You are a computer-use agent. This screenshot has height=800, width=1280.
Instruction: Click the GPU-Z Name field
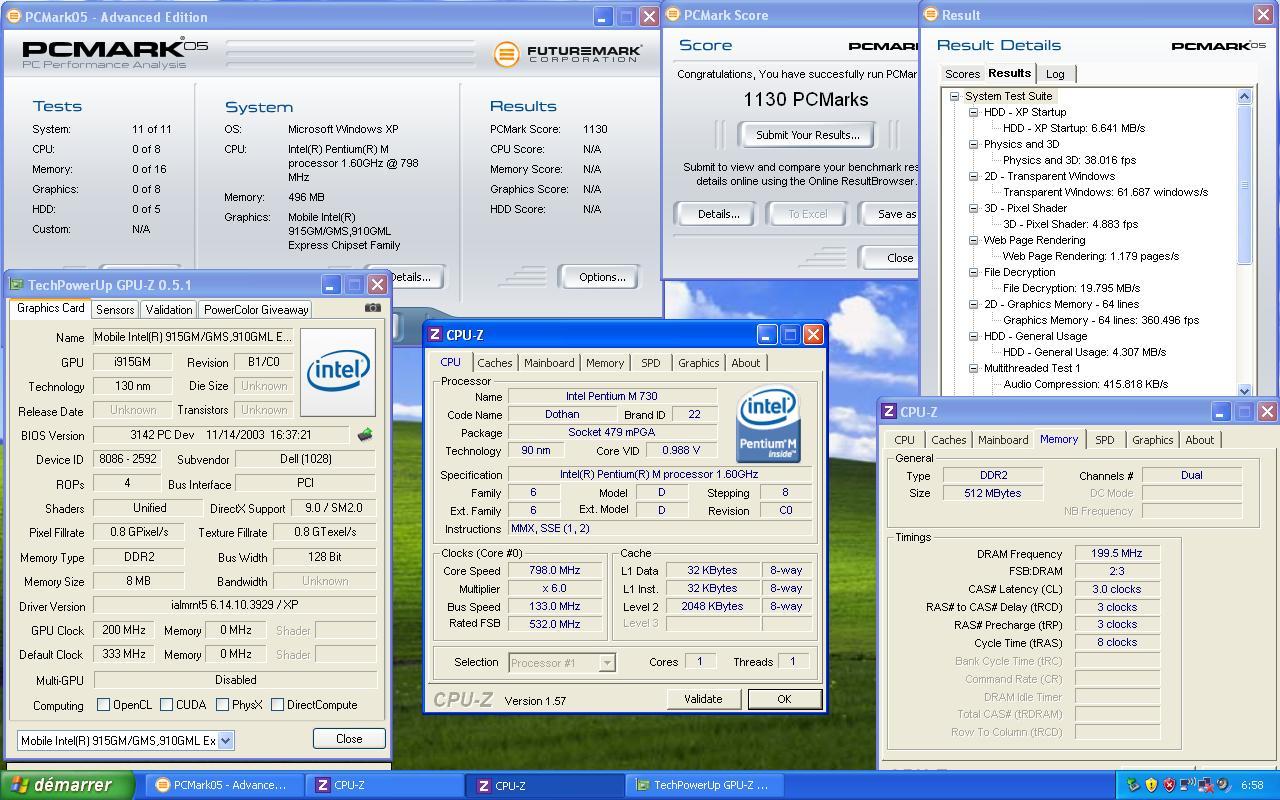[x=193, y=337]
